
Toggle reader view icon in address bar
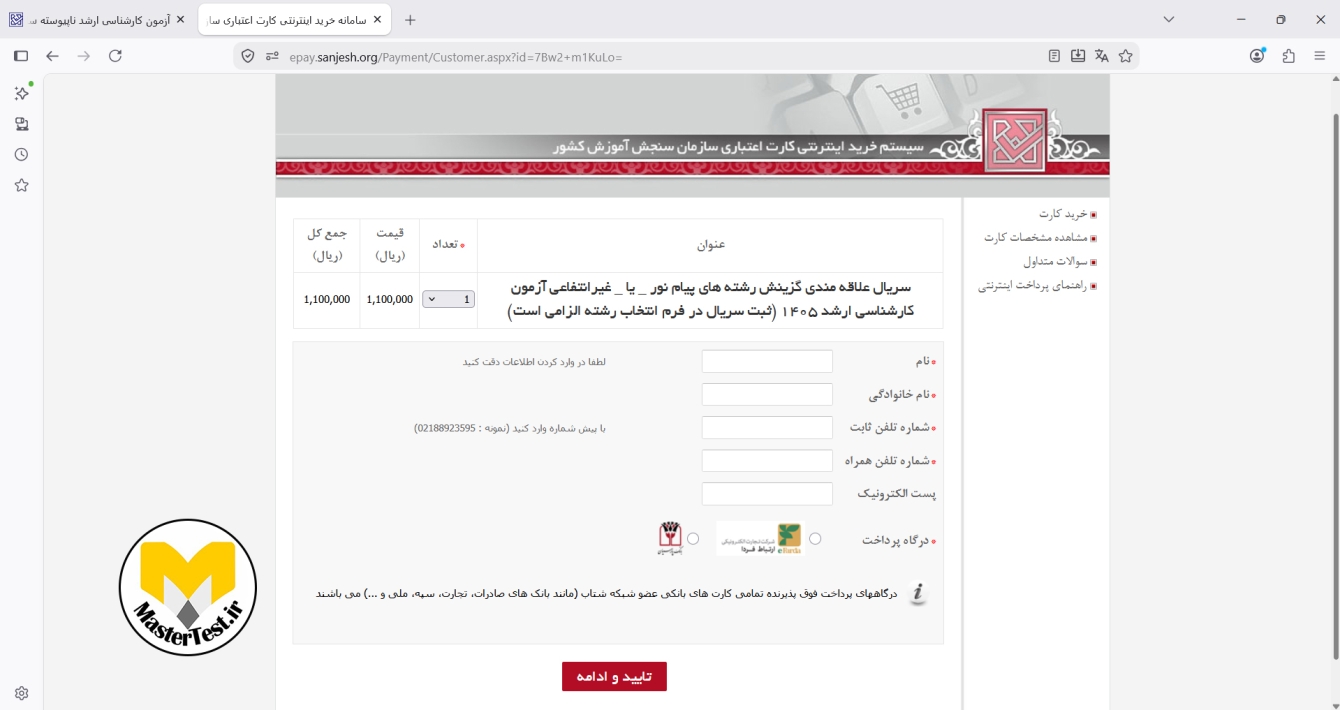click(x=1054, y=56)
